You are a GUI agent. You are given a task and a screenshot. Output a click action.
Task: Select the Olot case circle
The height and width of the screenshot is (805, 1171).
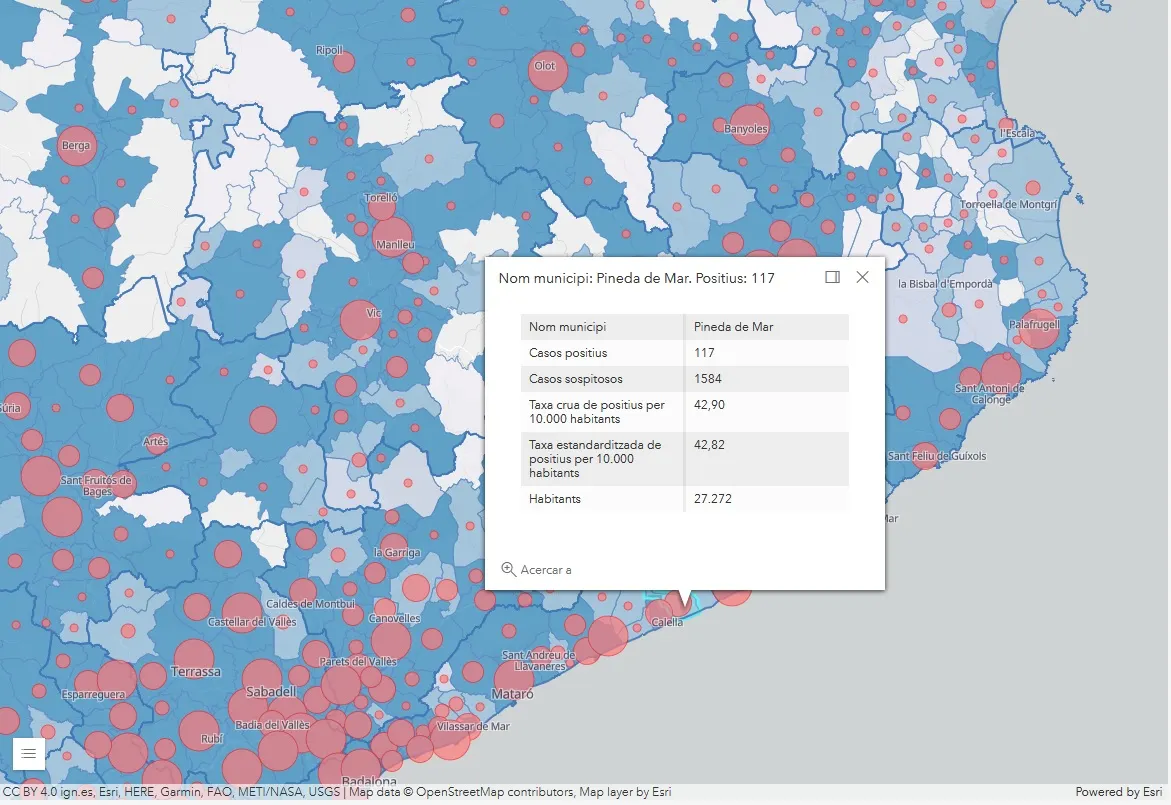(547, 71)
